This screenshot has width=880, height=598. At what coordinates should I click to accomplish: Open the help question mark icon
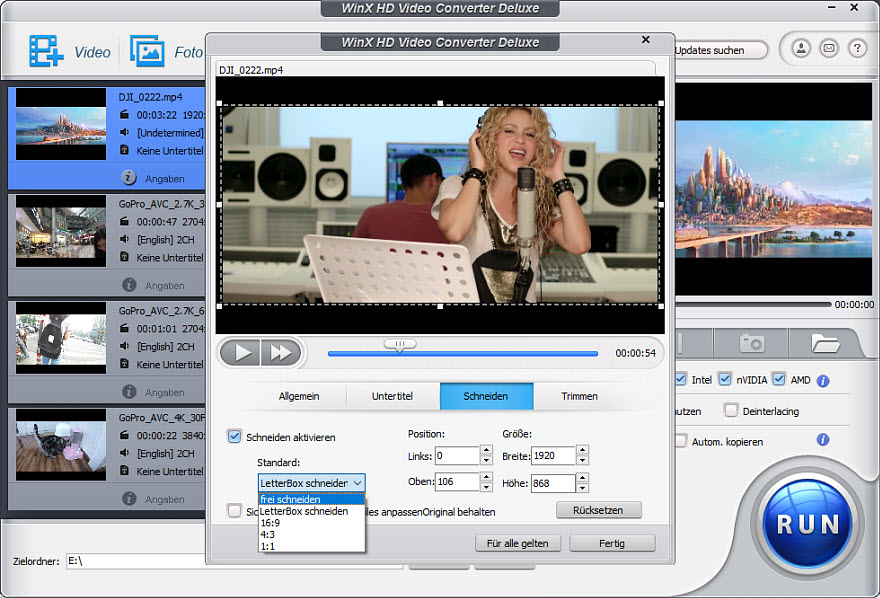click(857, 49)
